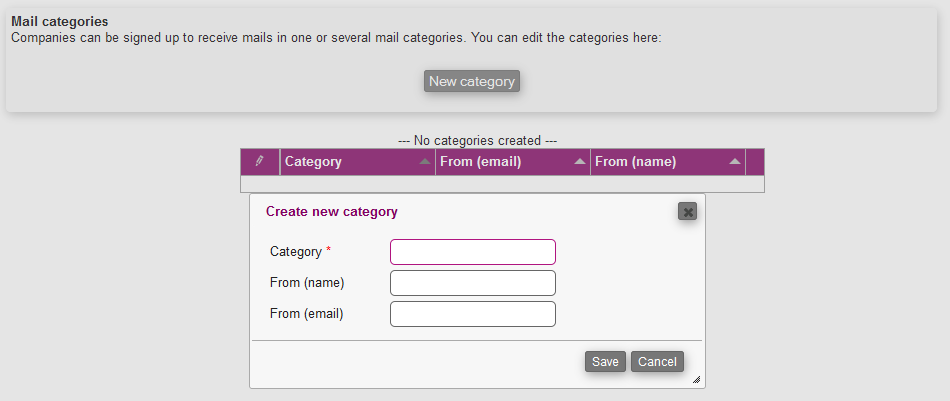
Task: Click the From (name) form label
Action: (307, 283)
